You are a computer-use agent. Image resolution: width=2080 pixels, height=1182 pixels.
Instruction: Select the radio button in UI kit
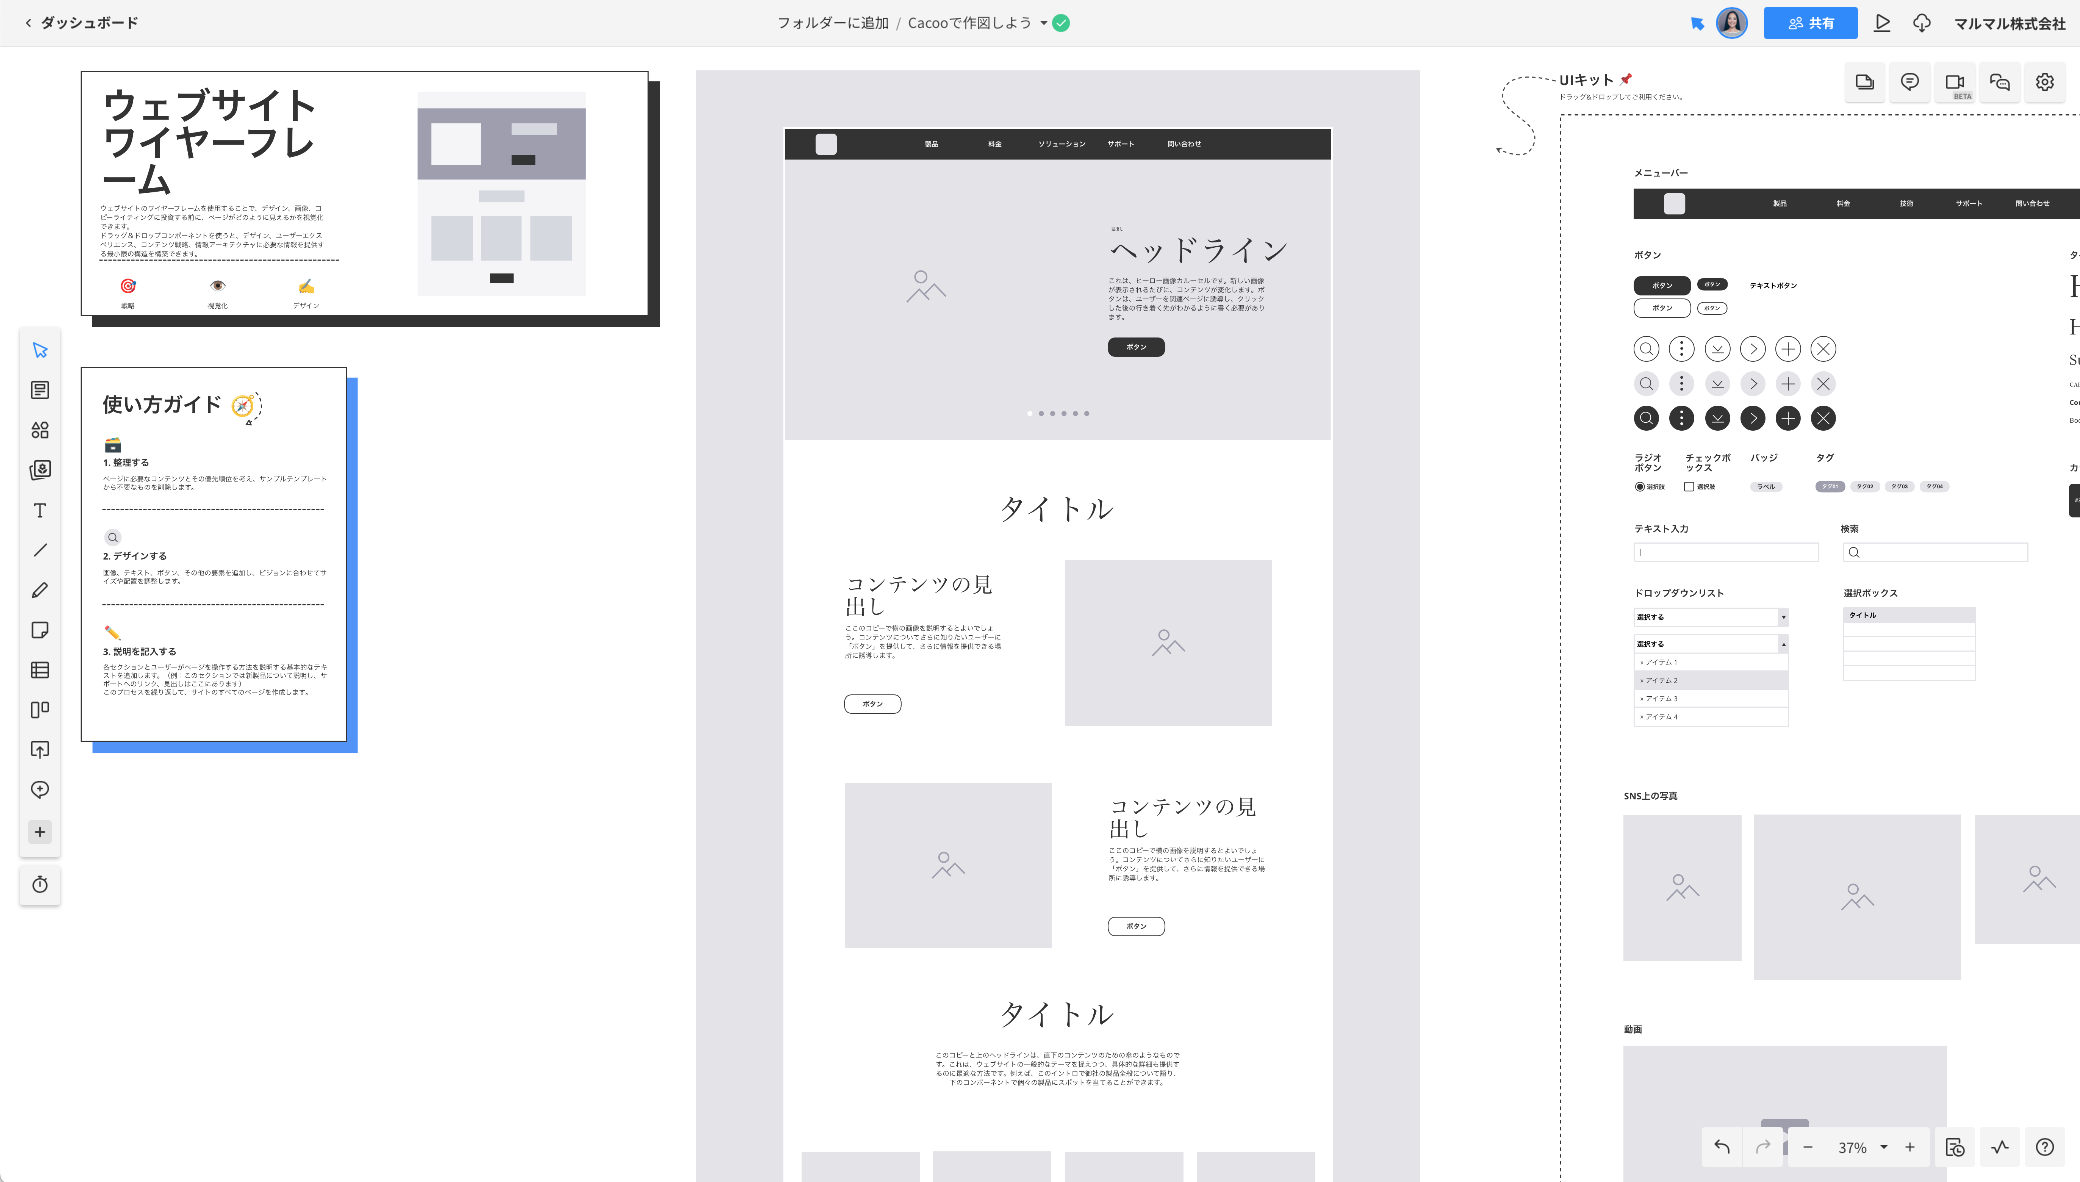[x=1640, y=487]
